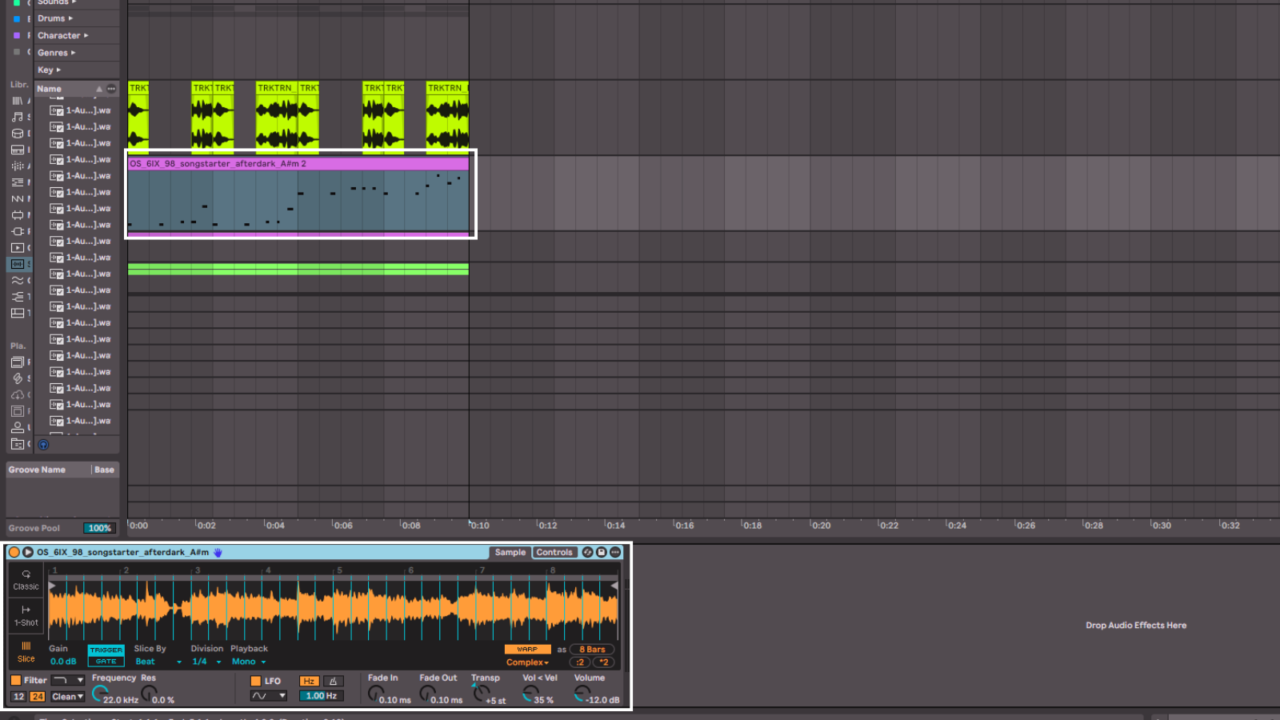Switch to the Sample tab in Simpler

pyautogui.click(x=510, y=552)
